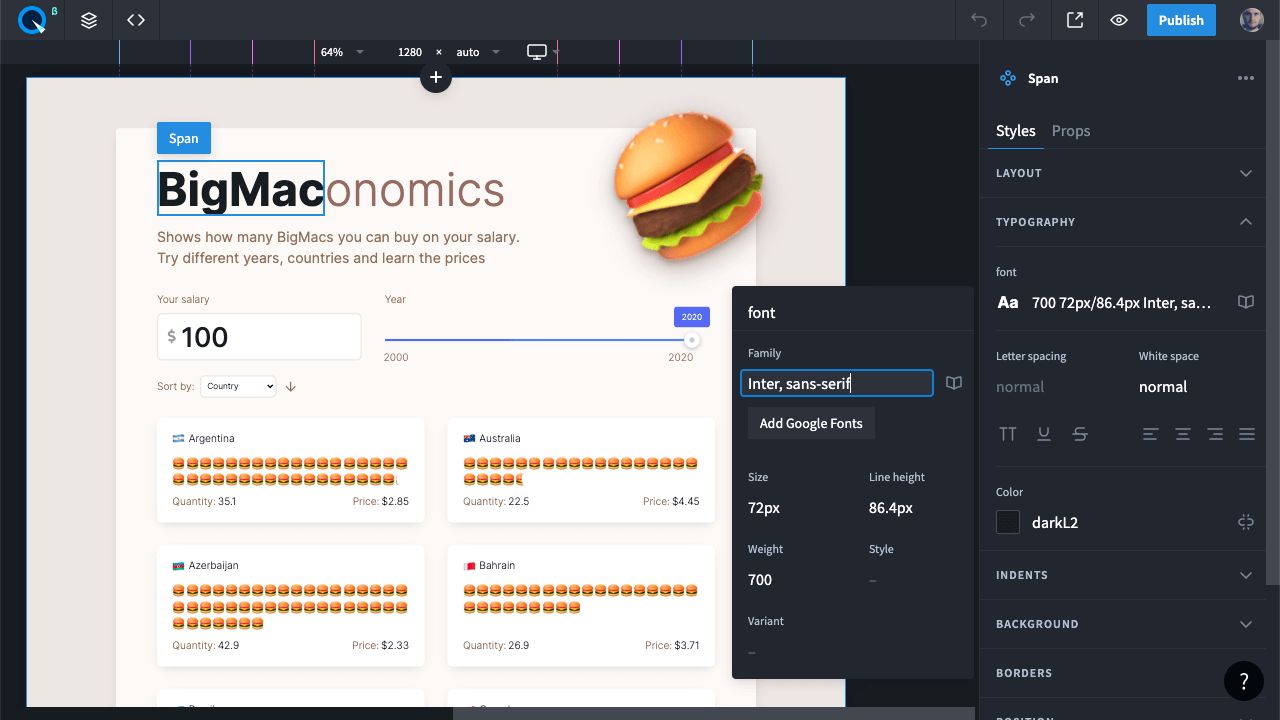Click the color theme link icon
Screen dimensions: 1280x720
coord(1245,522)
